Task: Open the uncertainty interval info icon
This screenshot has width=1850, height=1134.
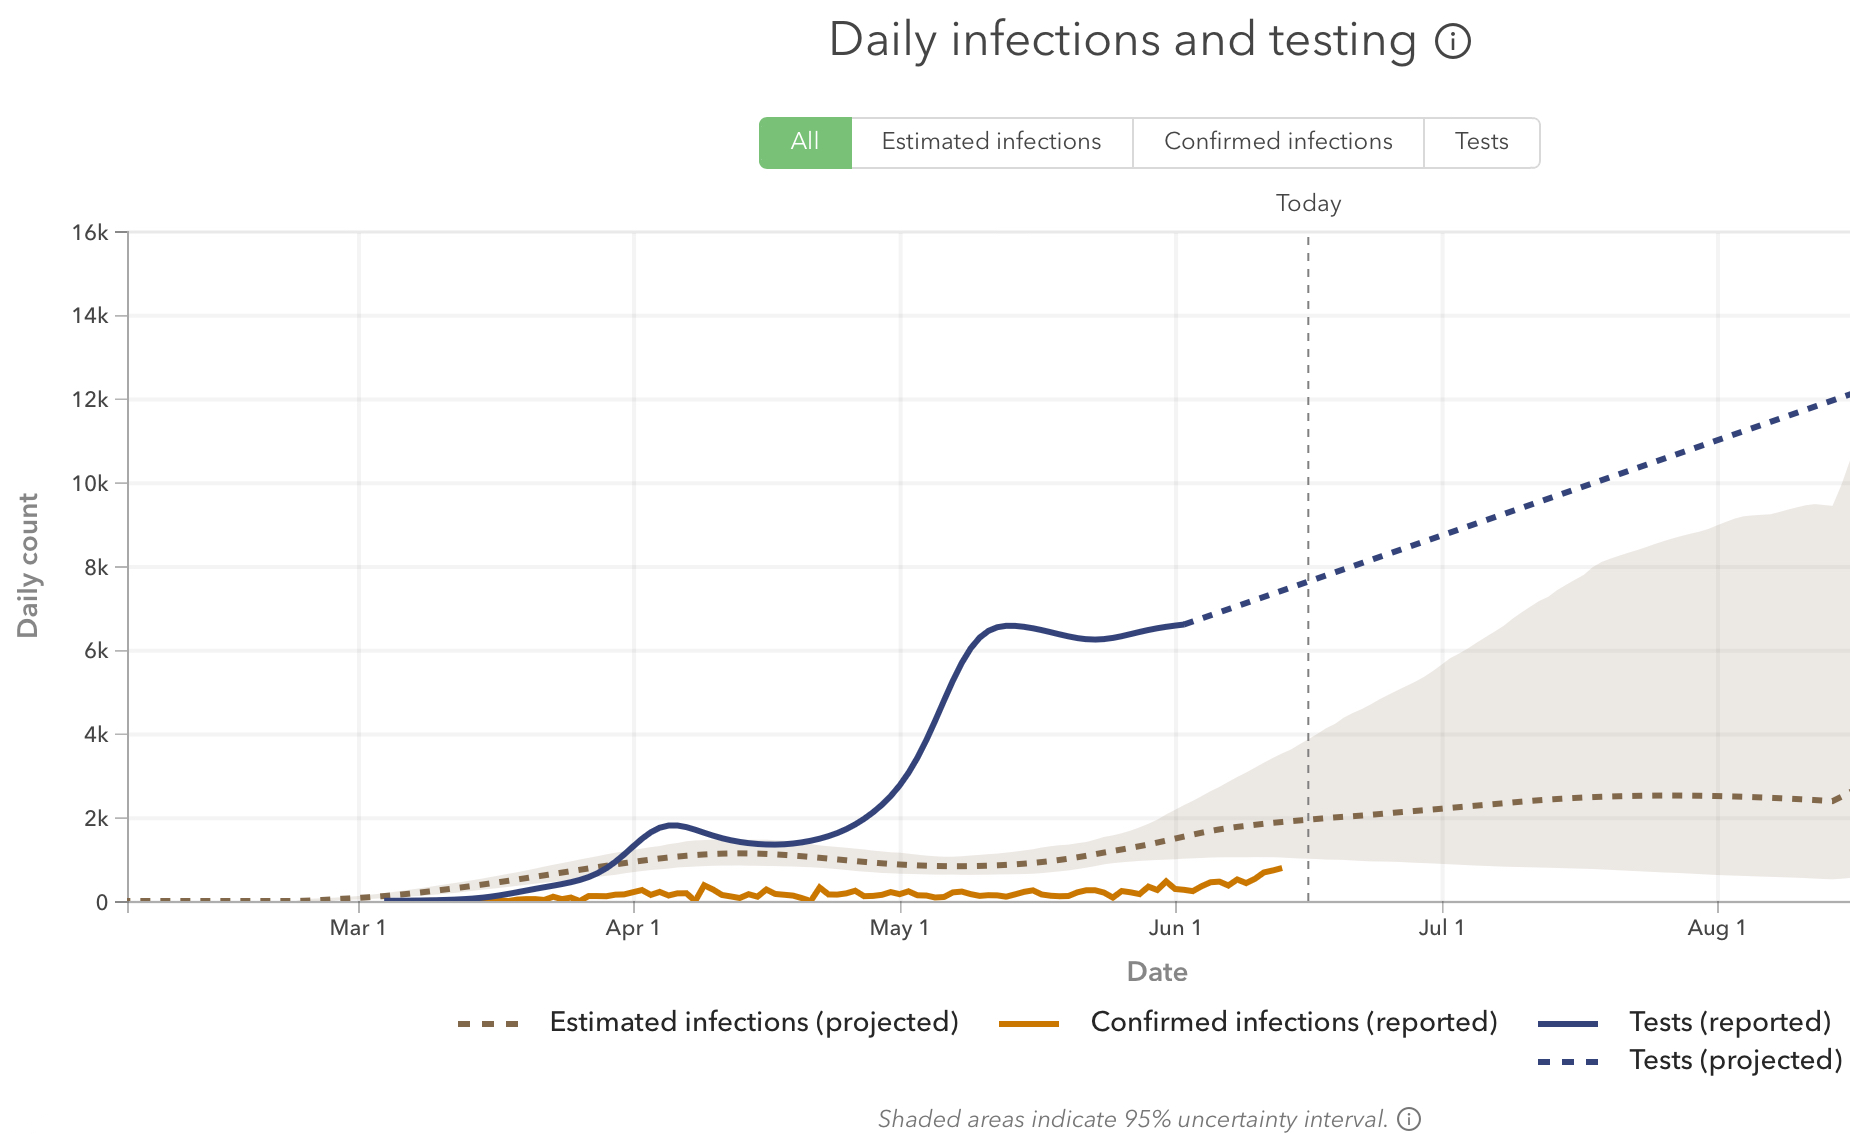Action: [x=1409, y=1119]
